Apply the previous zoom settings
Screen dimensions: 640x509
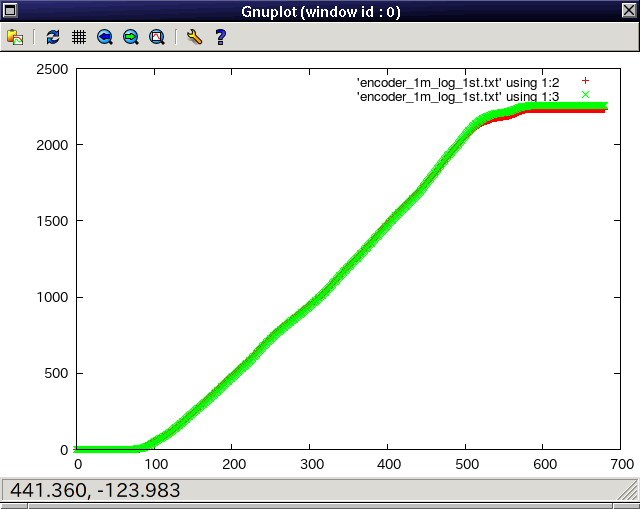(105, 37)
